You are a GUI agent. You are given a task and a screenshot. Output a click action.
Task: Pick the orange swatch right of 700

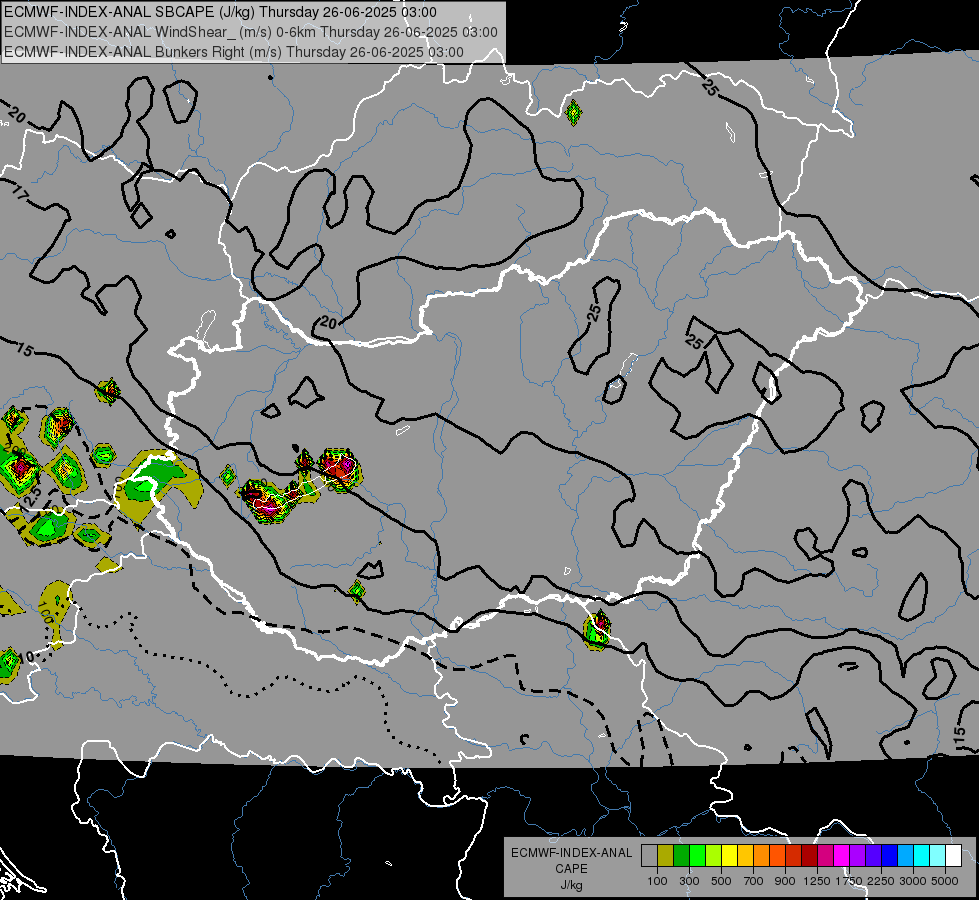[761, 855]
